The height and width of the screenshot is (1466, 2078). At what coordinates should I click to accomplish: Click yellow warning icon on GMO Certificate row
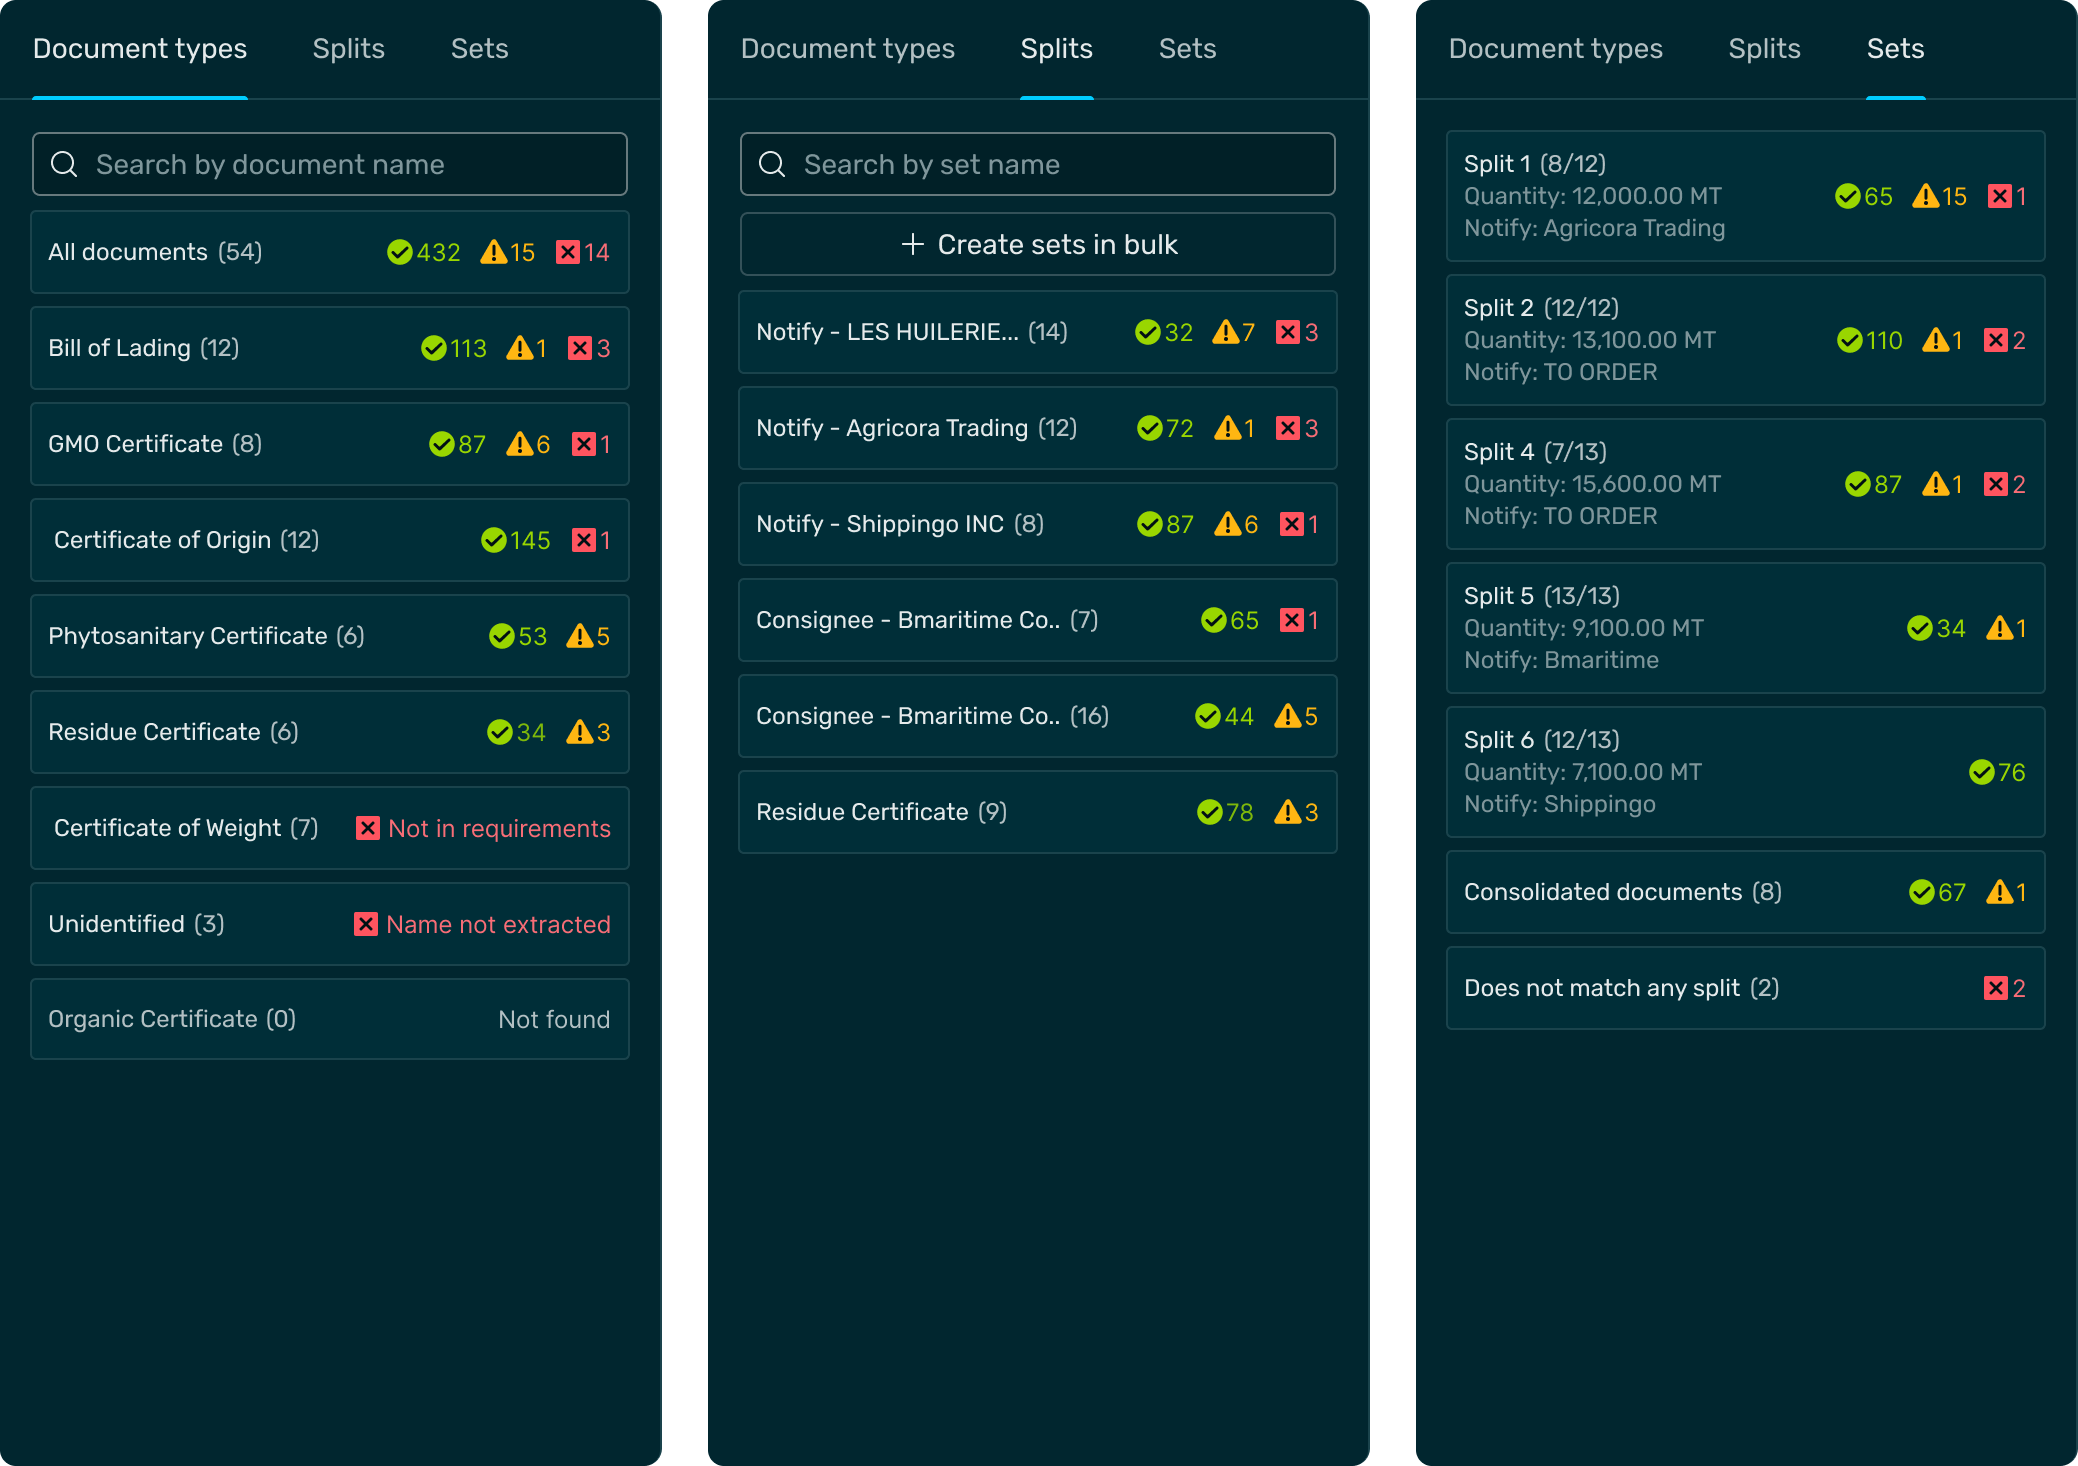519,444
